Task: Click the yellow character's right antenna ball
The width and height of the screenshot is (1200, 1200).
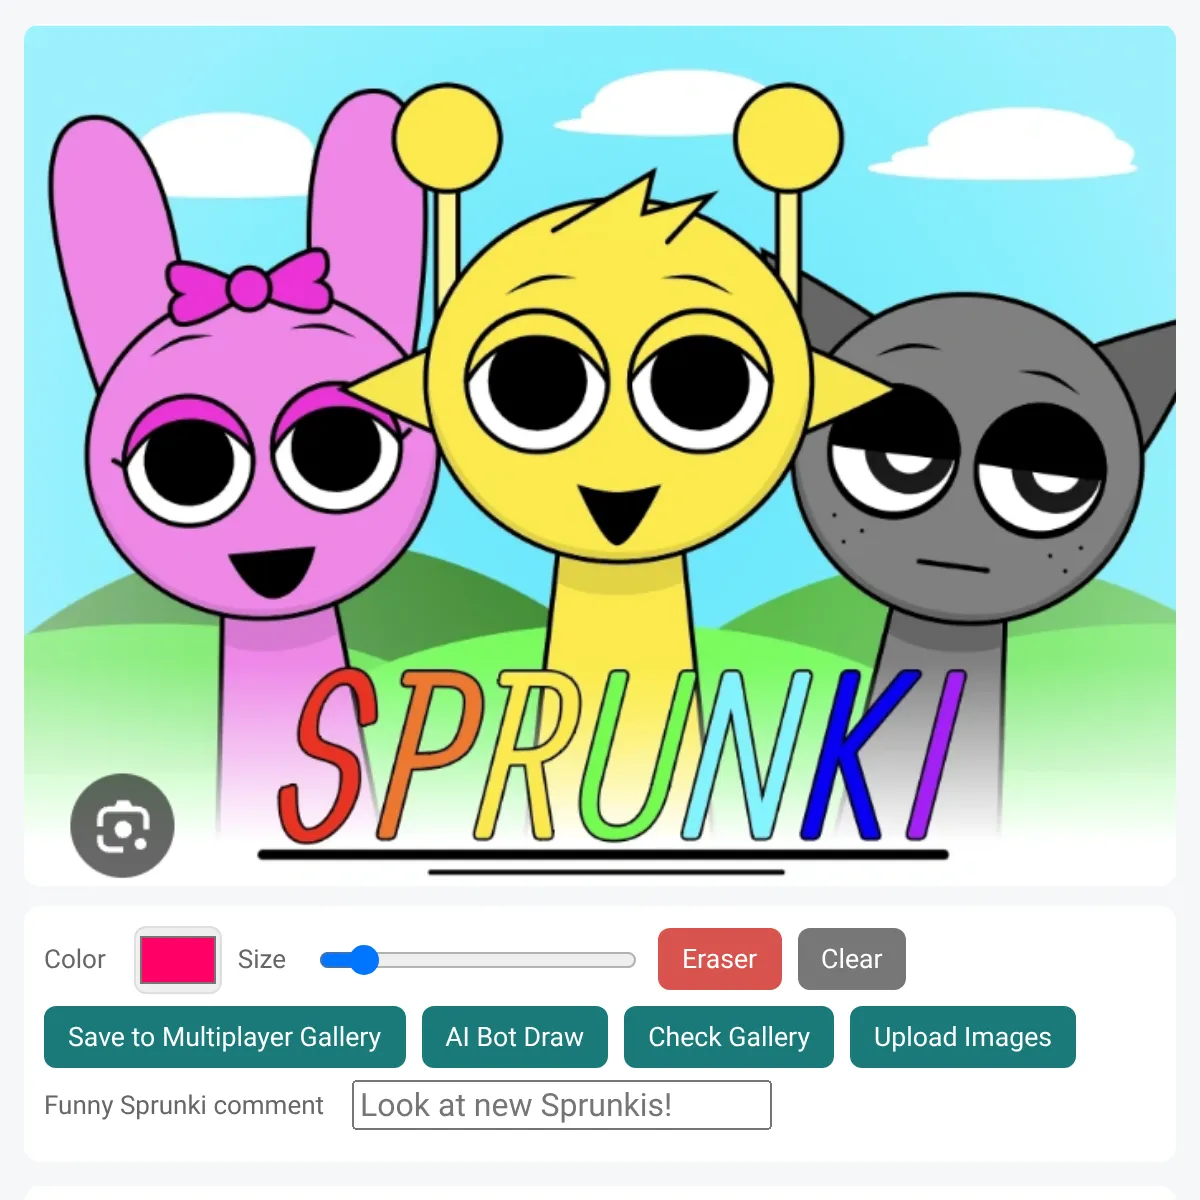Action: pos(788,138)
